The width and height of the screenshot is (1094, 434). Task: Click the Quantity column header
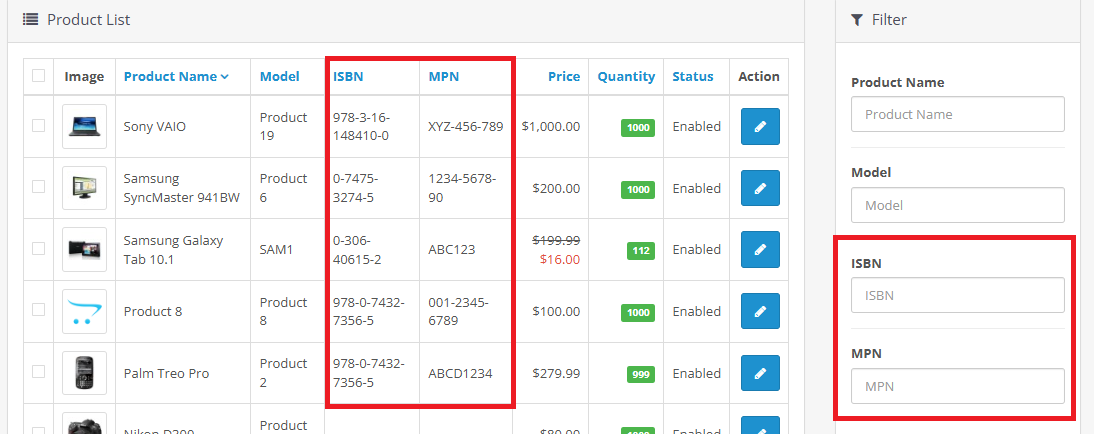(x=626, y=76)
